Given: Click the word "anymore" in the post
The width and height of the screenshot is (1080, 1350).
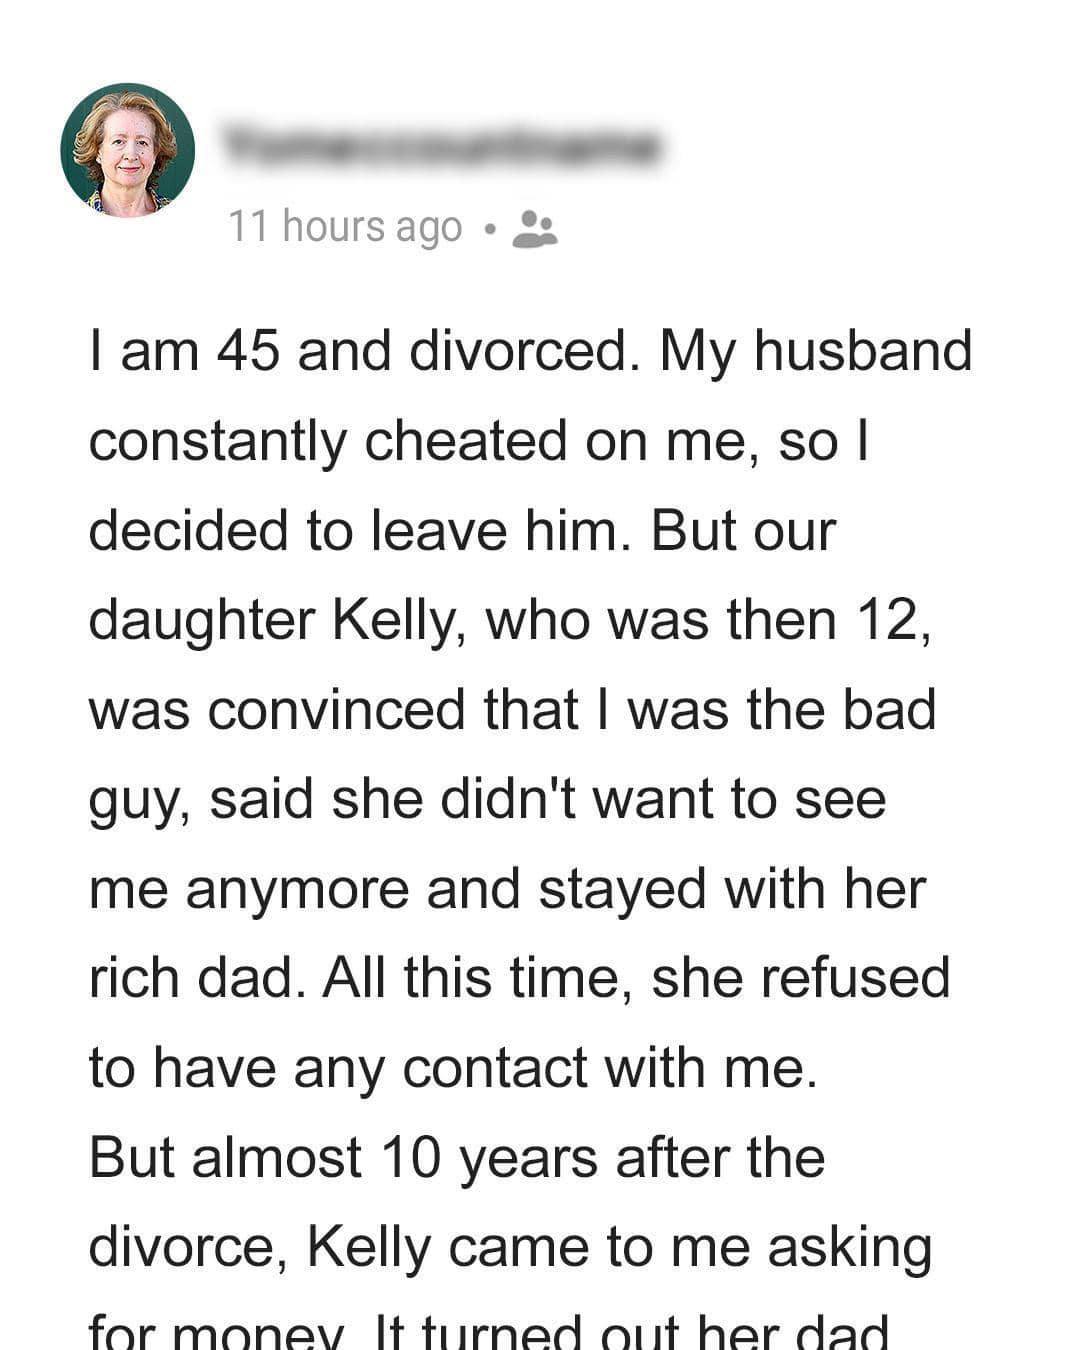Looking at the screenshot, I should click(298, 889).
